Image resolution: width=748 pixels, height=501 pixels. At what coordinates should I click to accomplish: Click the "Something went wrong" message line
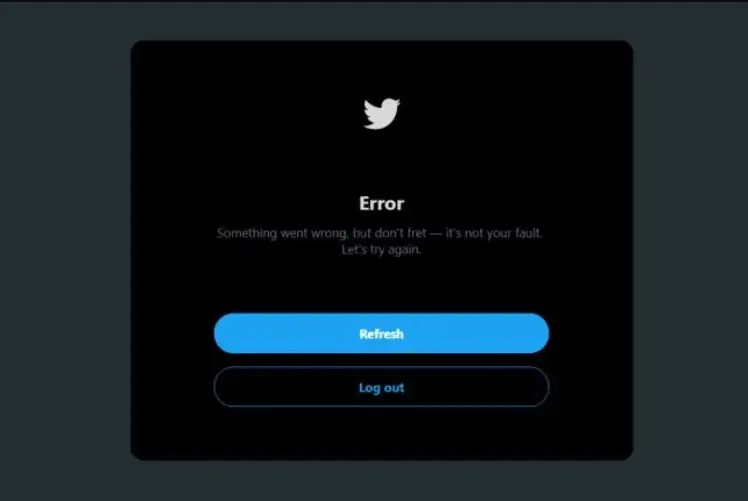[379, 233]
